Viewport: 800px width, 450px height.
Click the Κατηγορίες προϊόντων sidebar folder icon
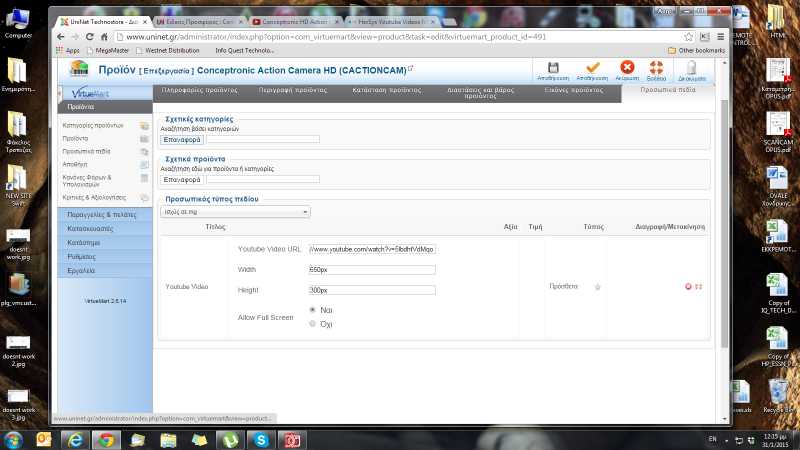144,126
